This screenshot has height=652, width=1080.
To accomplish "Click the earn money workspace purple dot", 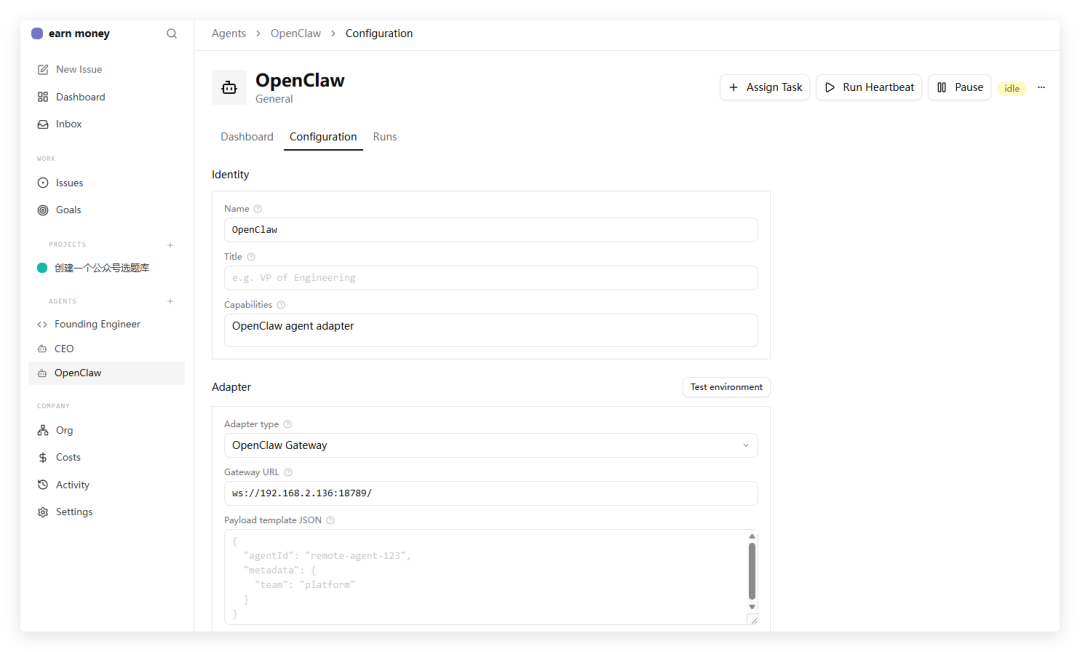I will [37, 33].
